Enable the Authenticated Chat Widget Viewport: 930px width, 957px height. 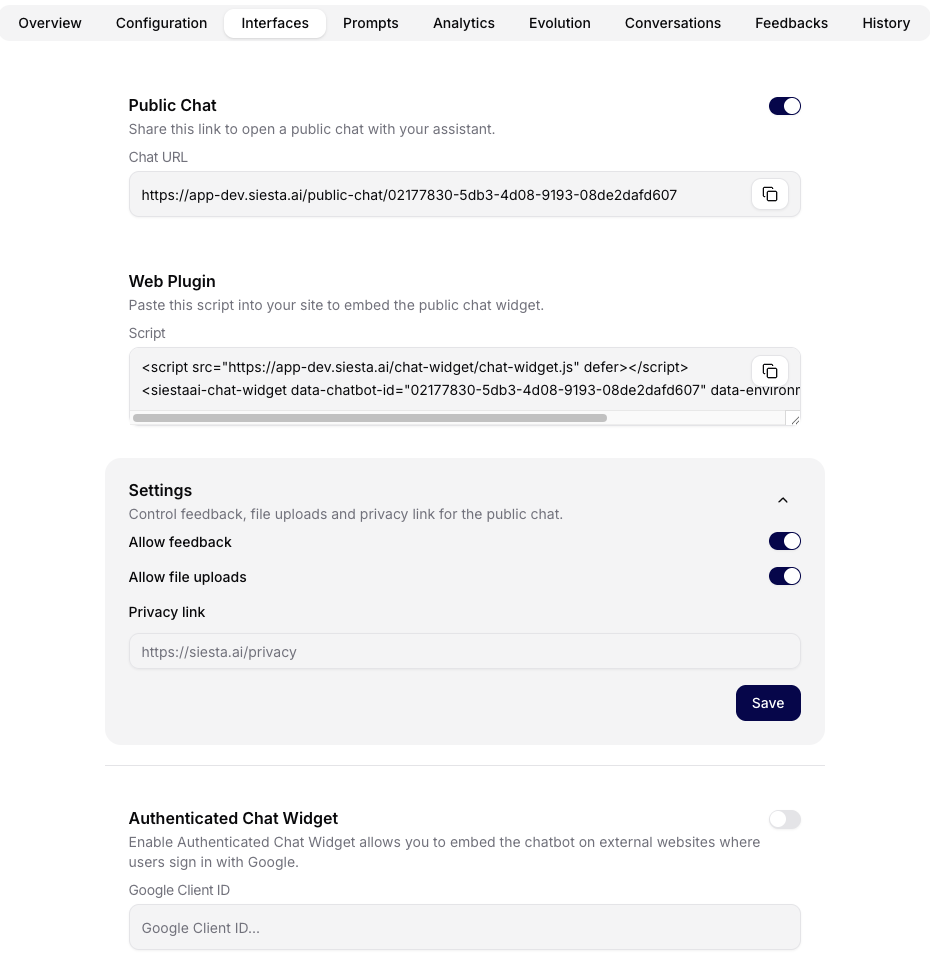(x=784, y=819)
